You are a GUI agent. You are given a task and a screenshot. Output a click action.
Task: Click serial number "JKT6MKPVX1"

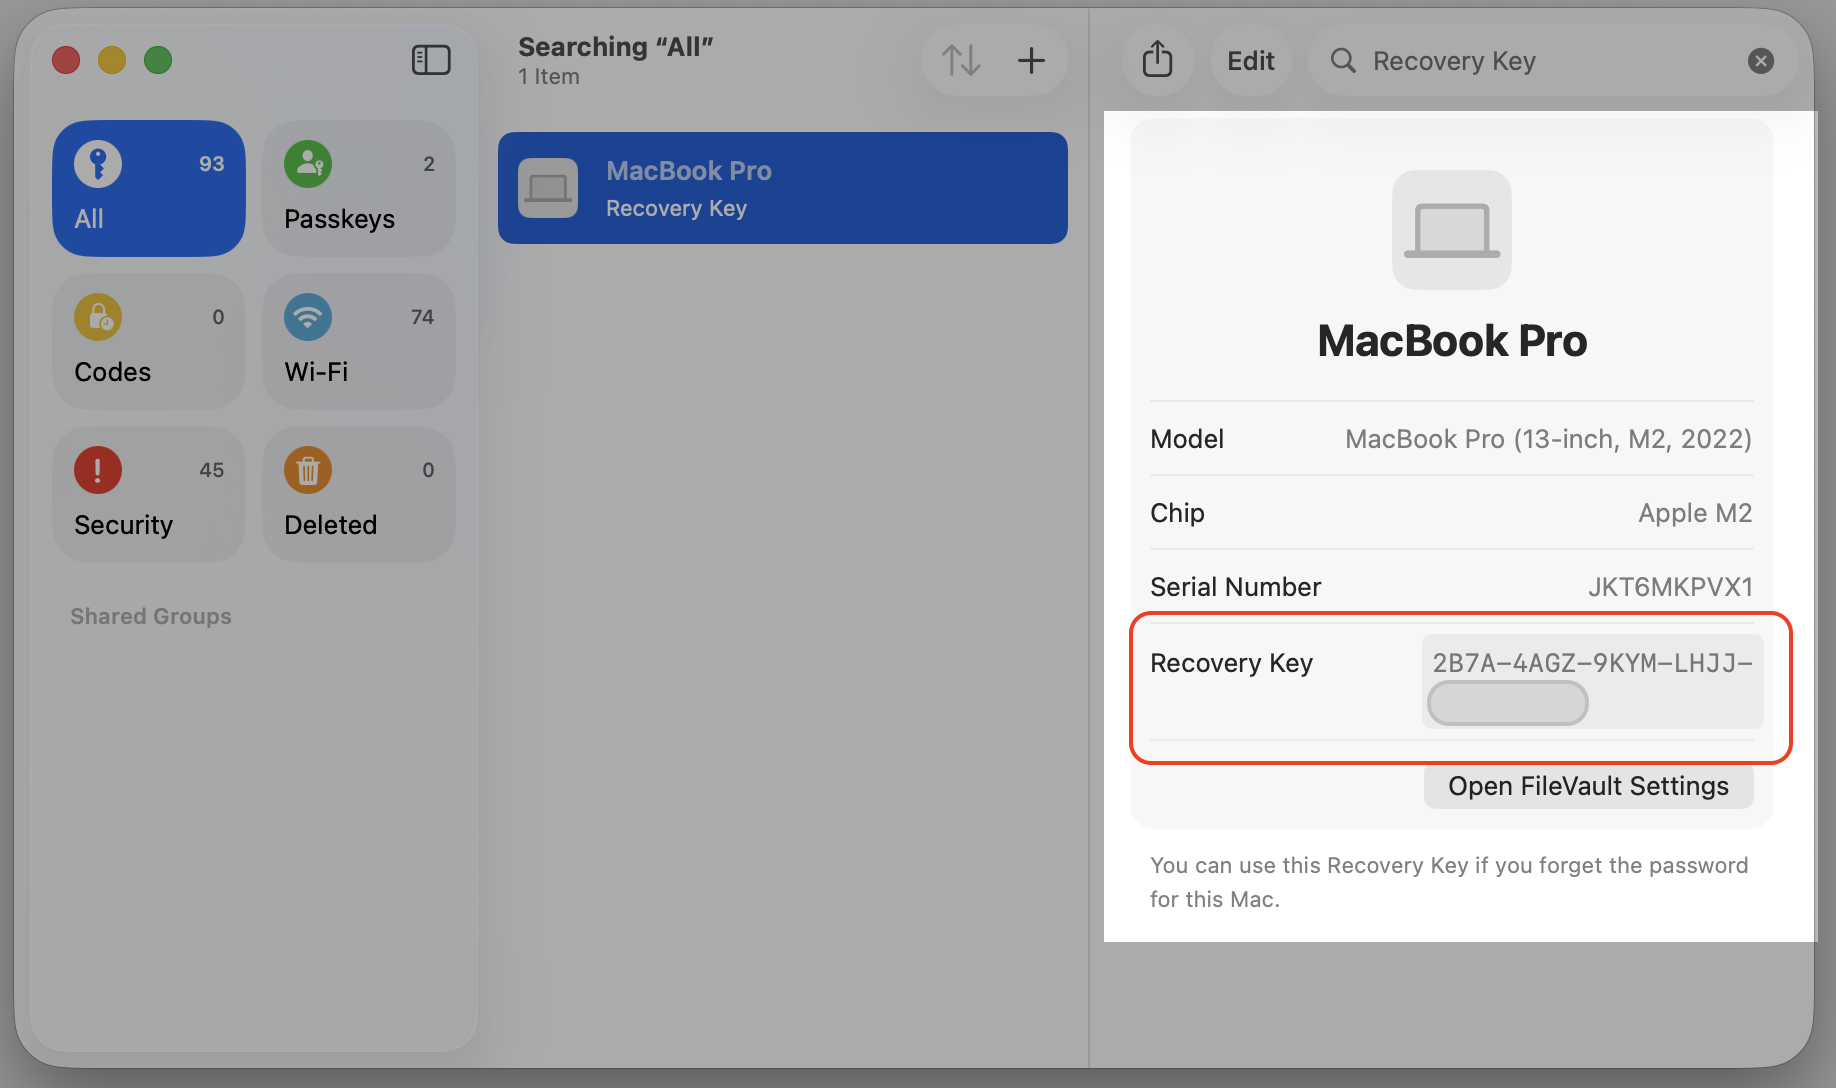[x=1670, y=587]
